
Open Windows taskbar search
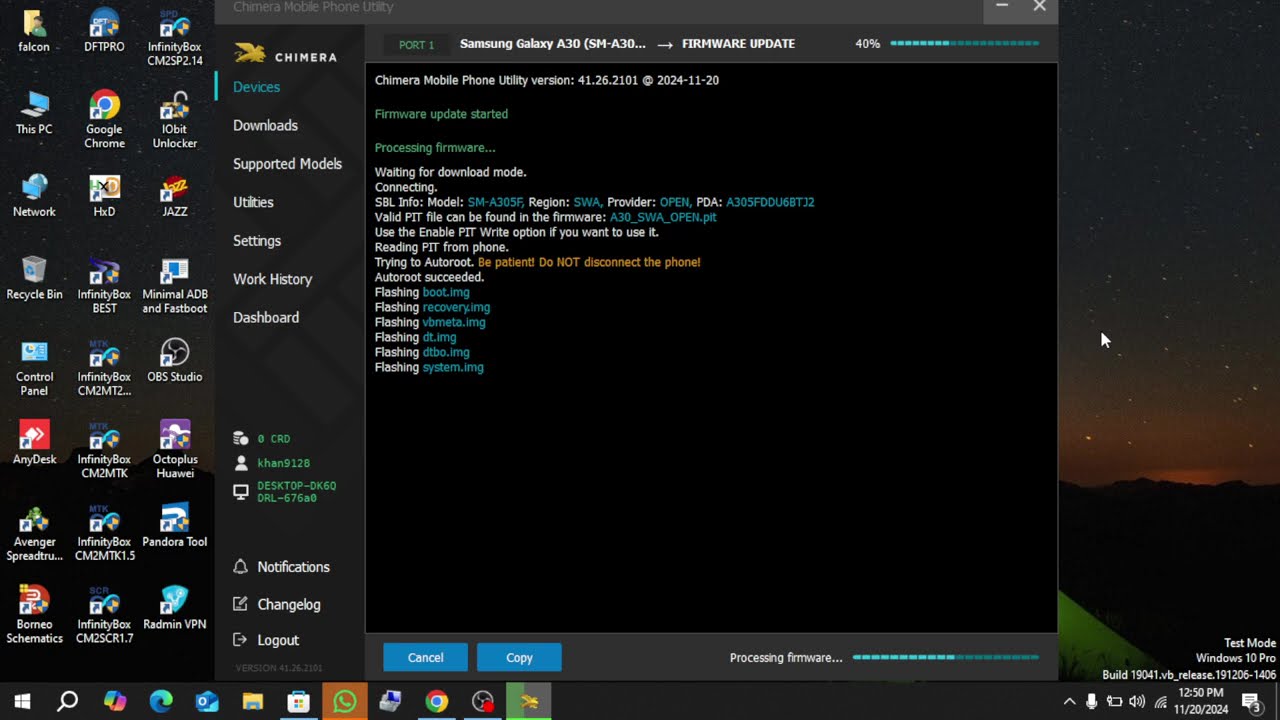click(68, 701)
